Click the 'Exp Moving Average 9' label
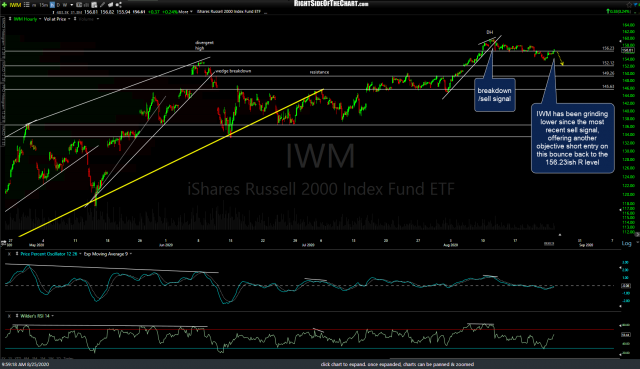Screen dimensions: 640x369 click(106, 254)
